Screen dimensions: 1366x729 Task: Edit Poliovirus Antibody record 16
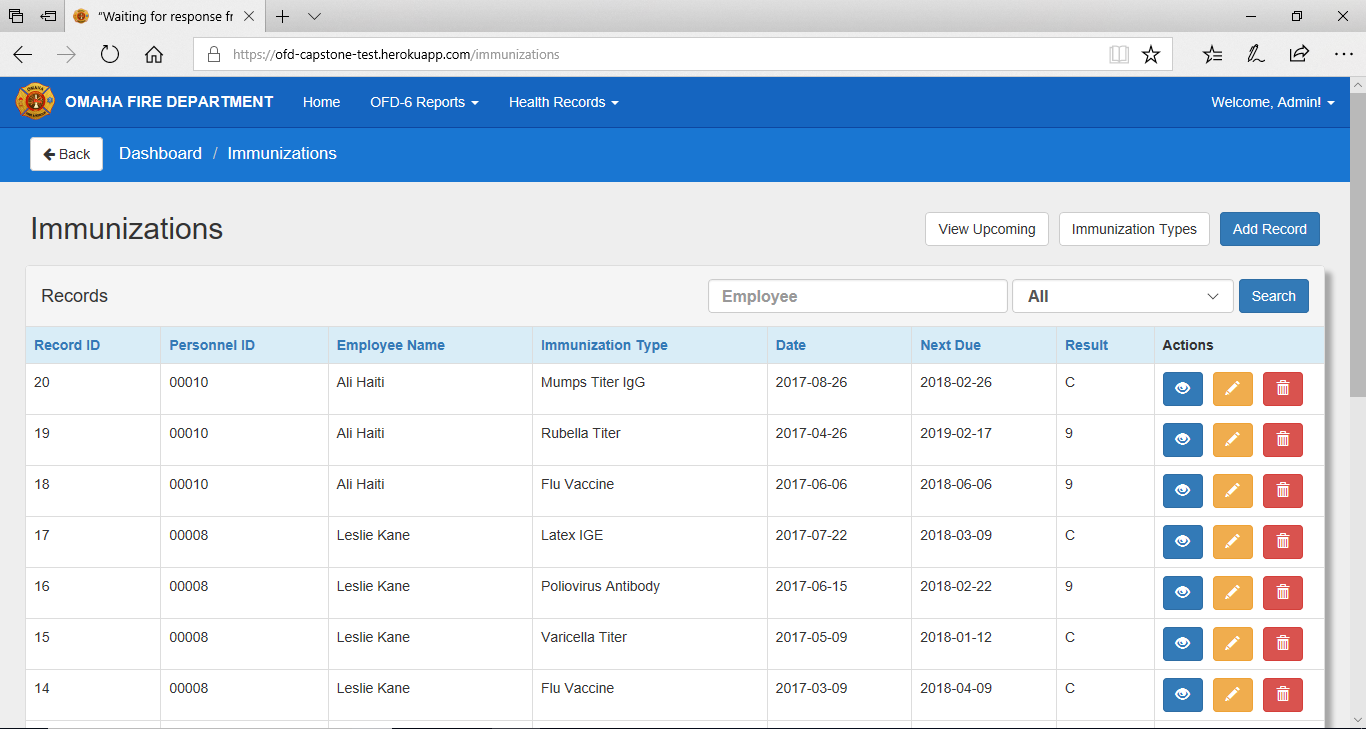point(1233,593)
